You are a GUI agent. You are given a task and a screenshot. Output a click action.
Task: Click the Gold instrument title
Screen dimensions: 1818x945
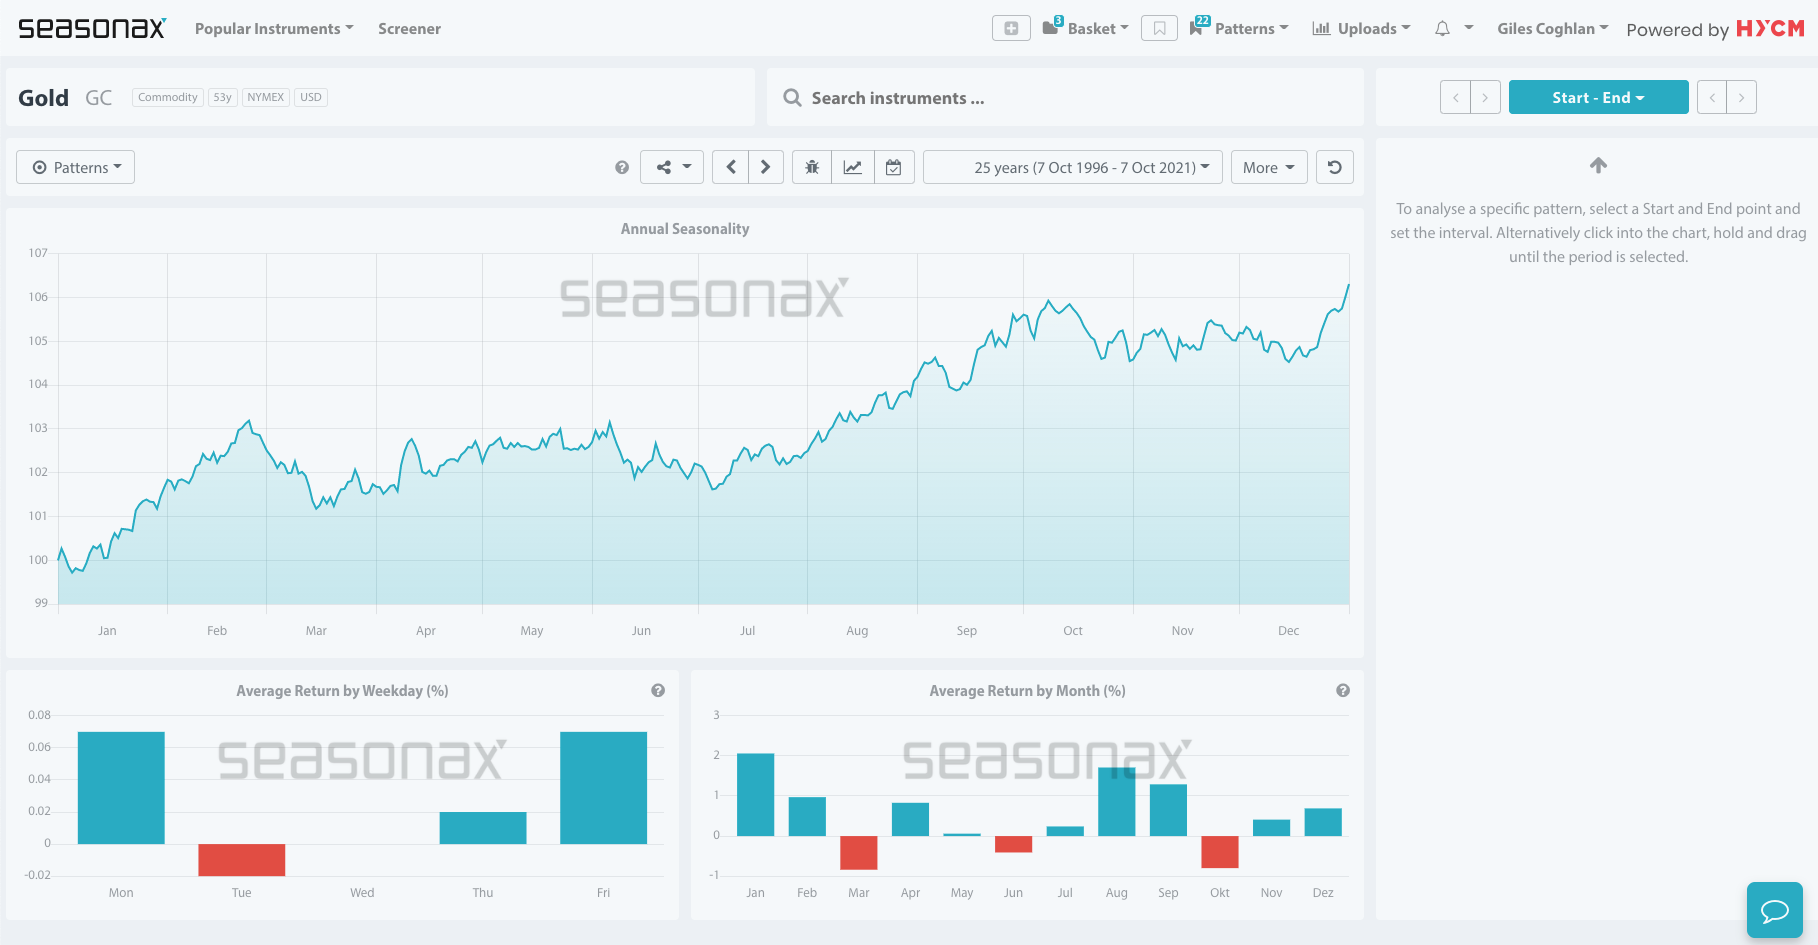click(x=44, y=98)
